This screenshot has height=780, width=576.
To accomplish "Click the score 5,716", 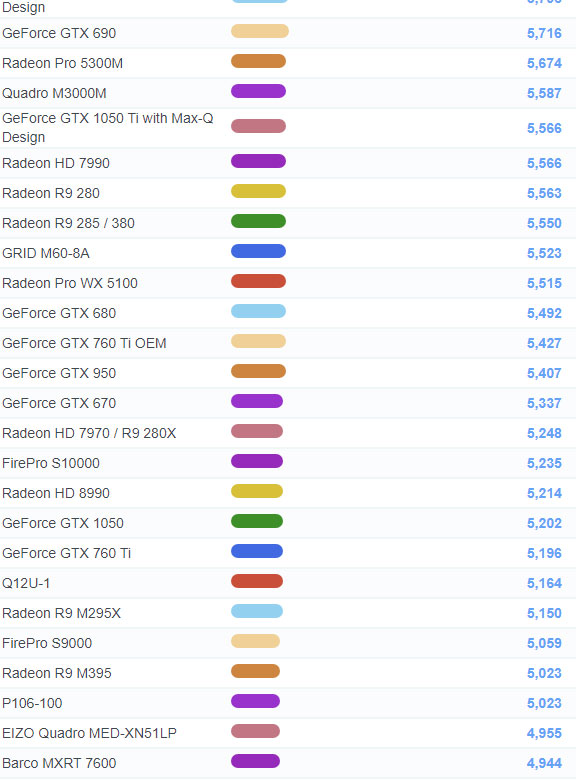I will coord(544,33).
